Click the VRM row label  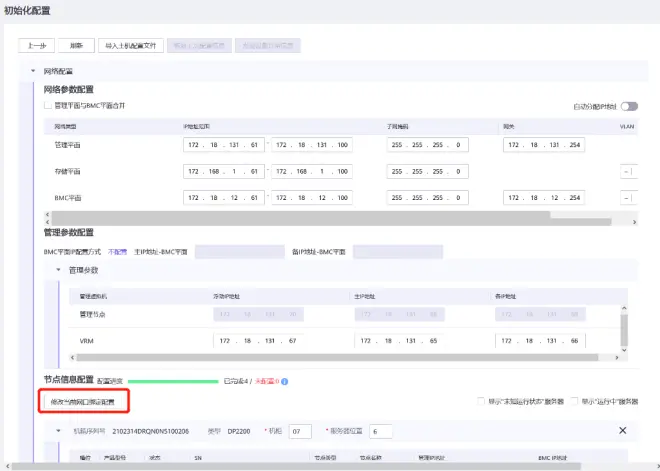click(86, 341)
